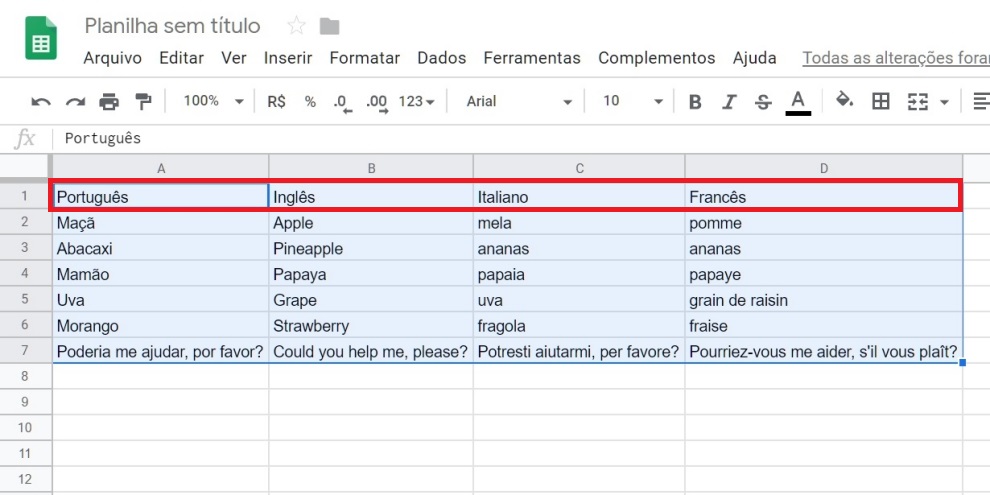Viewport: 990px width, 495px height.
Task: Open the cell borders tool
Action: tap(881, 101)
